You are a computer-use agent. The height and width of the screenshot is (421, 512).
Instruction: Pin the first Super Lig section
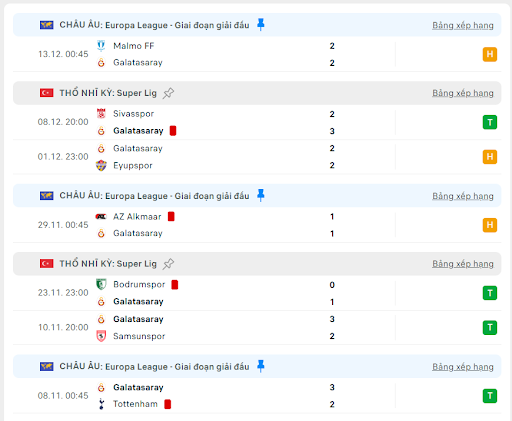click(168, 93)
